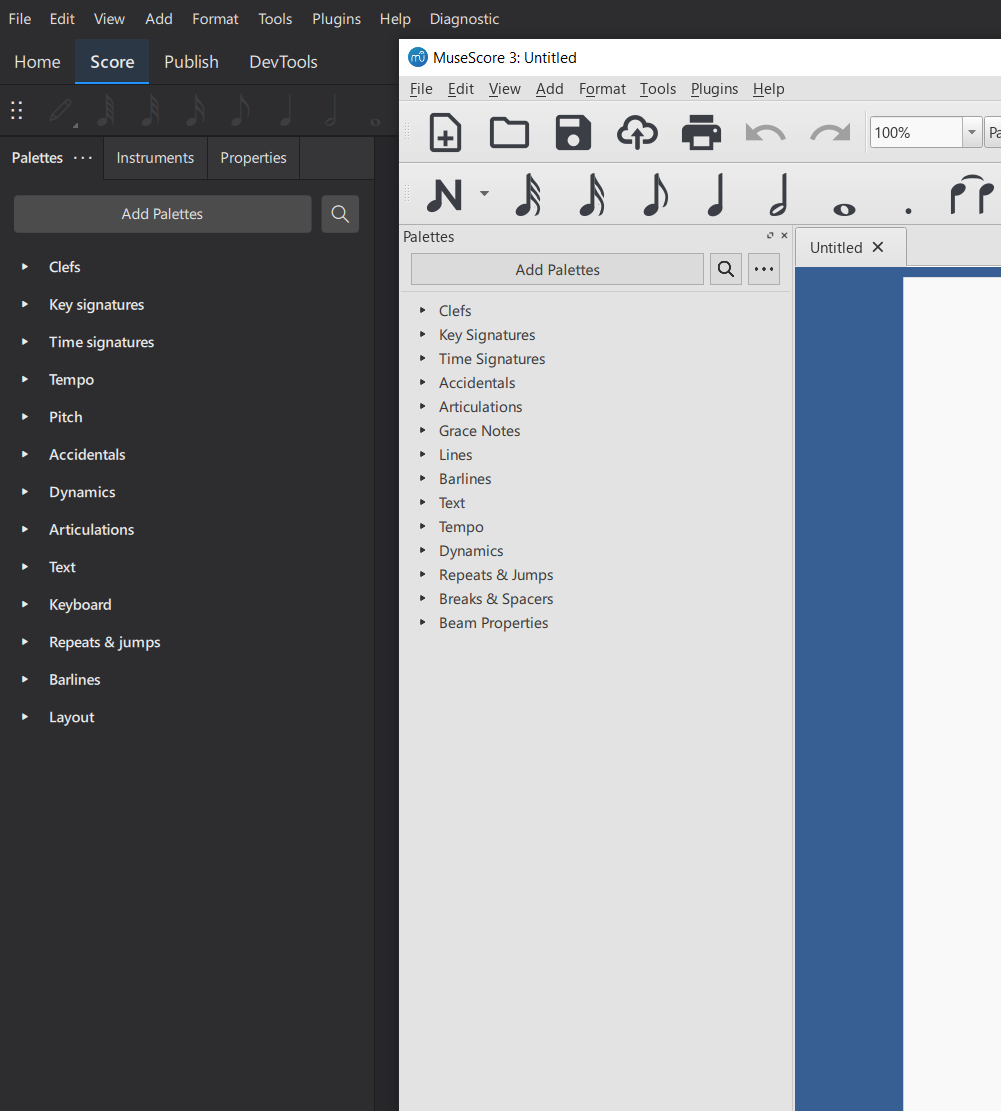The width and height of the screenshot is (1001, 1111).
Task: Click cloud upload icon in MuseScore 3
Action: click(637, 132)
